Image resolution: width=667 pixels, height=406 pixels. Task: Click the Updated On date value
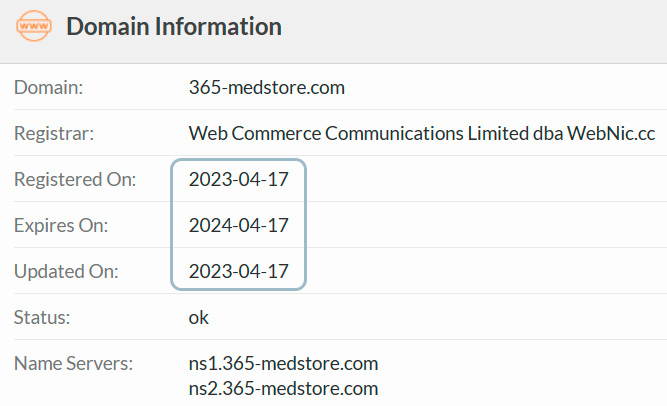tap(239, 272)
